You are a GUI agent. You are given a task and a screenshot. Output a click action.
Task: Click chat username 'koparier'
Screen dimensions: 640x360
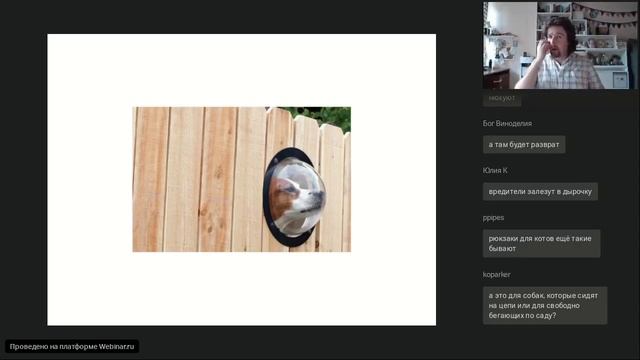pyautogui.click(x=496, y=275)
